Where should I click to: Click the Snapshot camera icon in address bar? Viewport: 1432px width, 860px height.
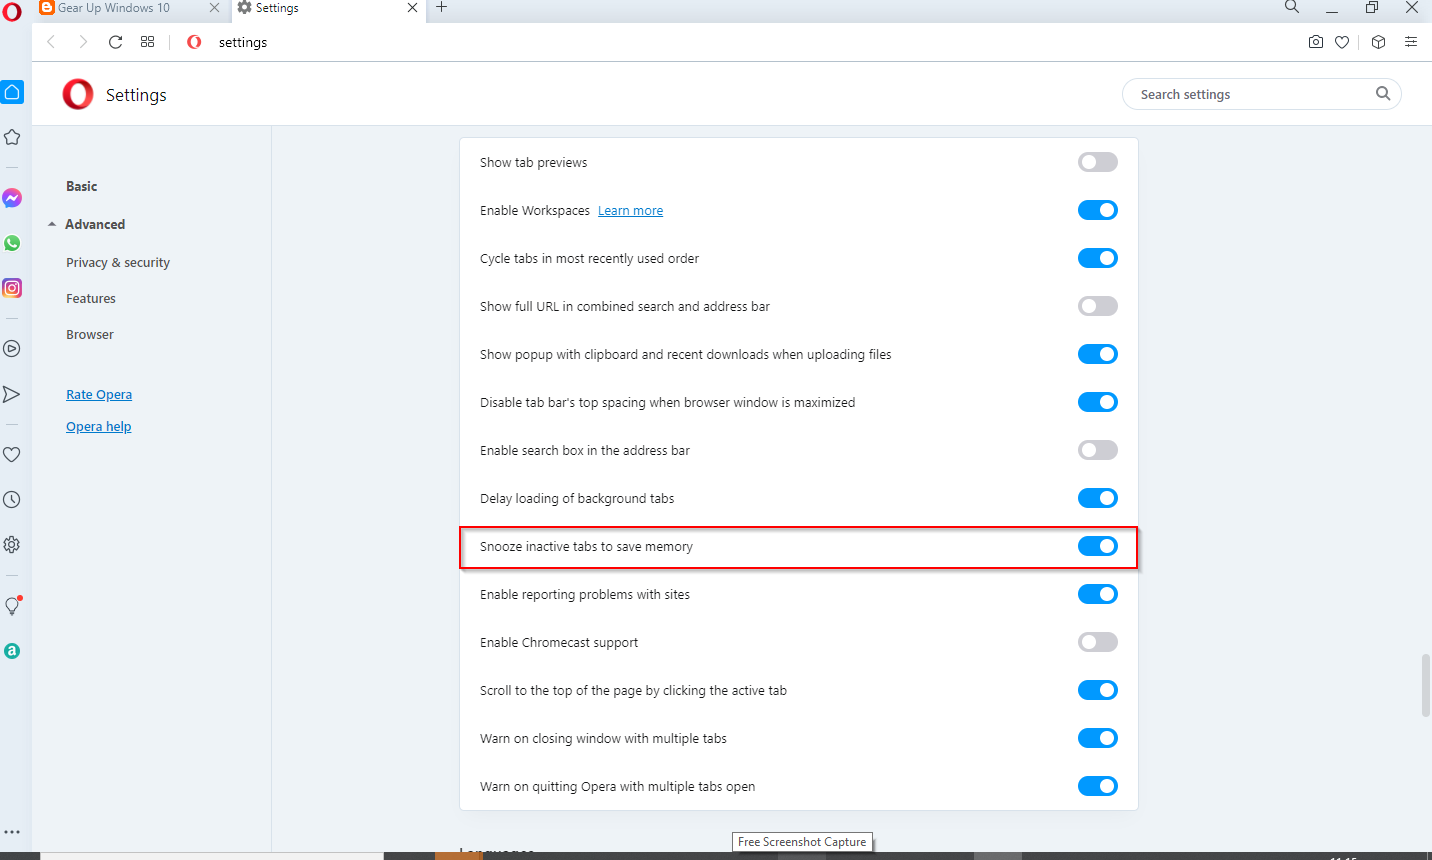[1316, 42]
